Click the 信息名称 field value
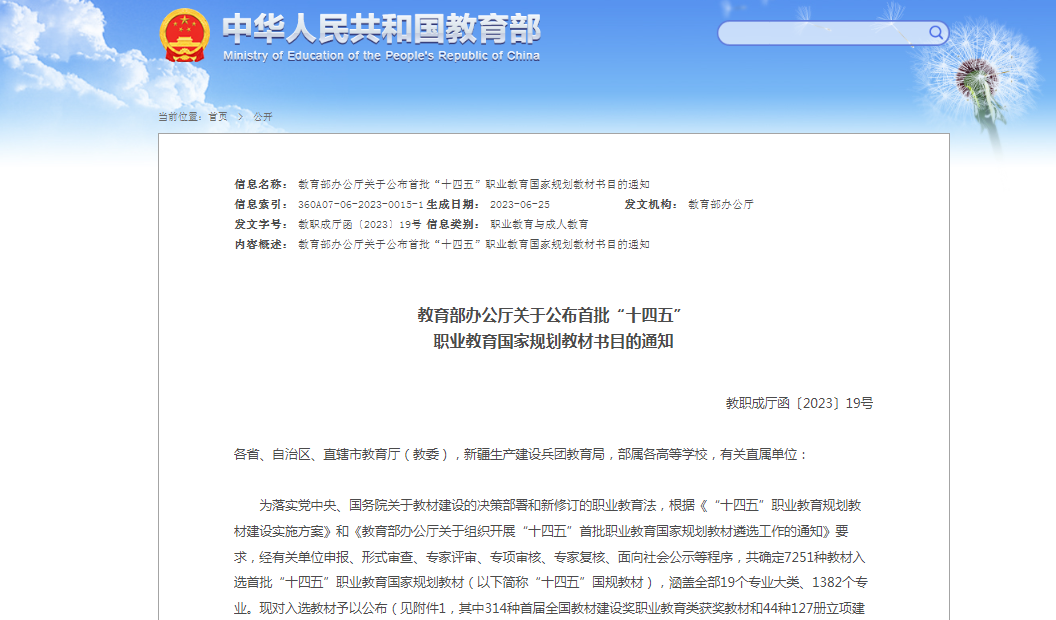 pyautogui.click(x=474, y=185)
